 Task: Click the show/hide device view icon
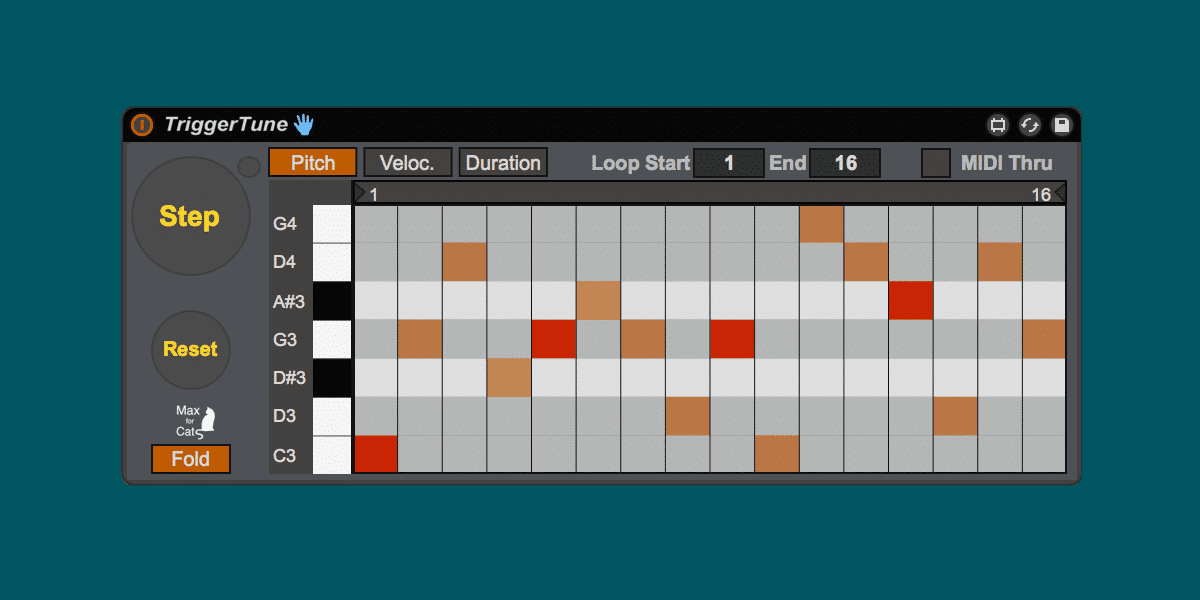(x=997, y=125)
